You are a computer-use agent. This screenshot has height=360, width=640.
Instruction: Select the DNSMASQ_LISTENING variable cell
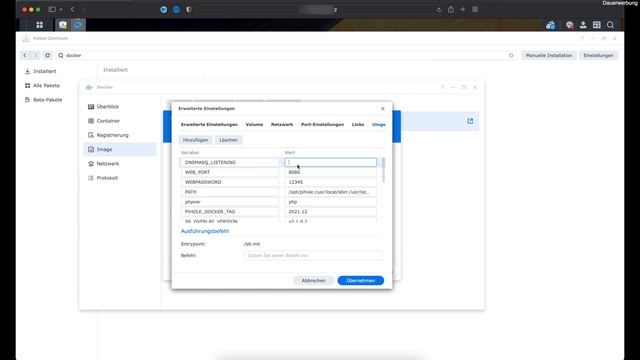tap(230, 162)
